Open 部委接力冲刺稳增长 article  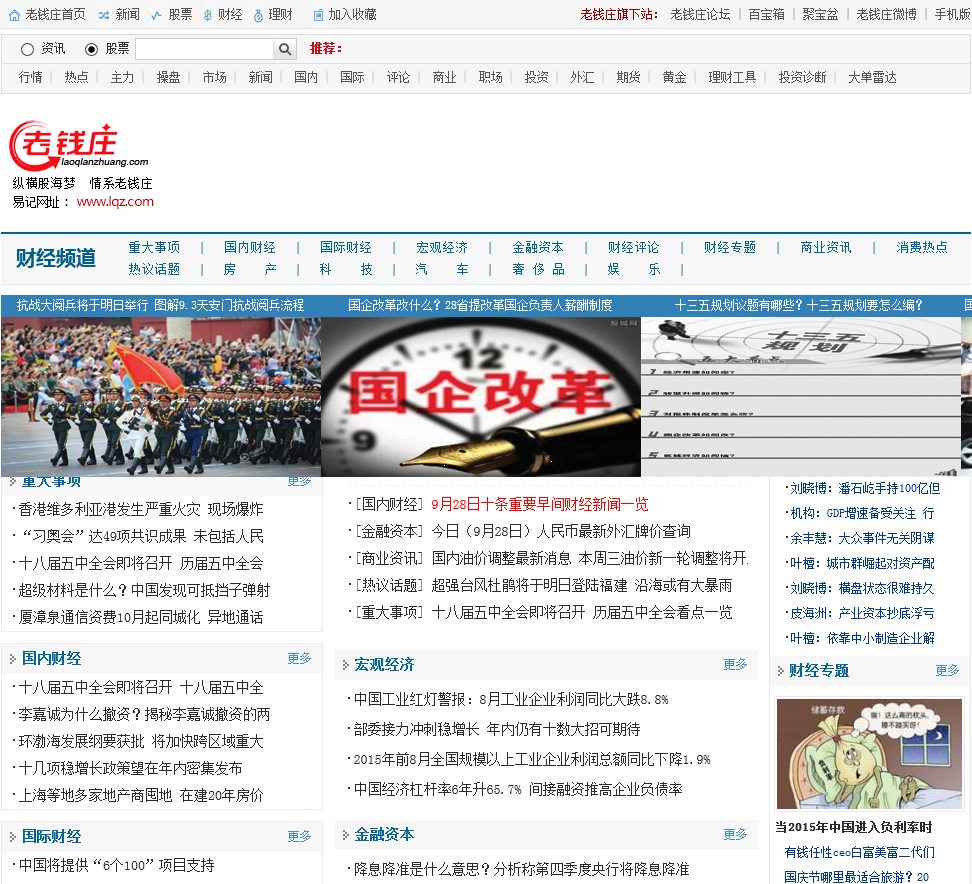(497, 730)
